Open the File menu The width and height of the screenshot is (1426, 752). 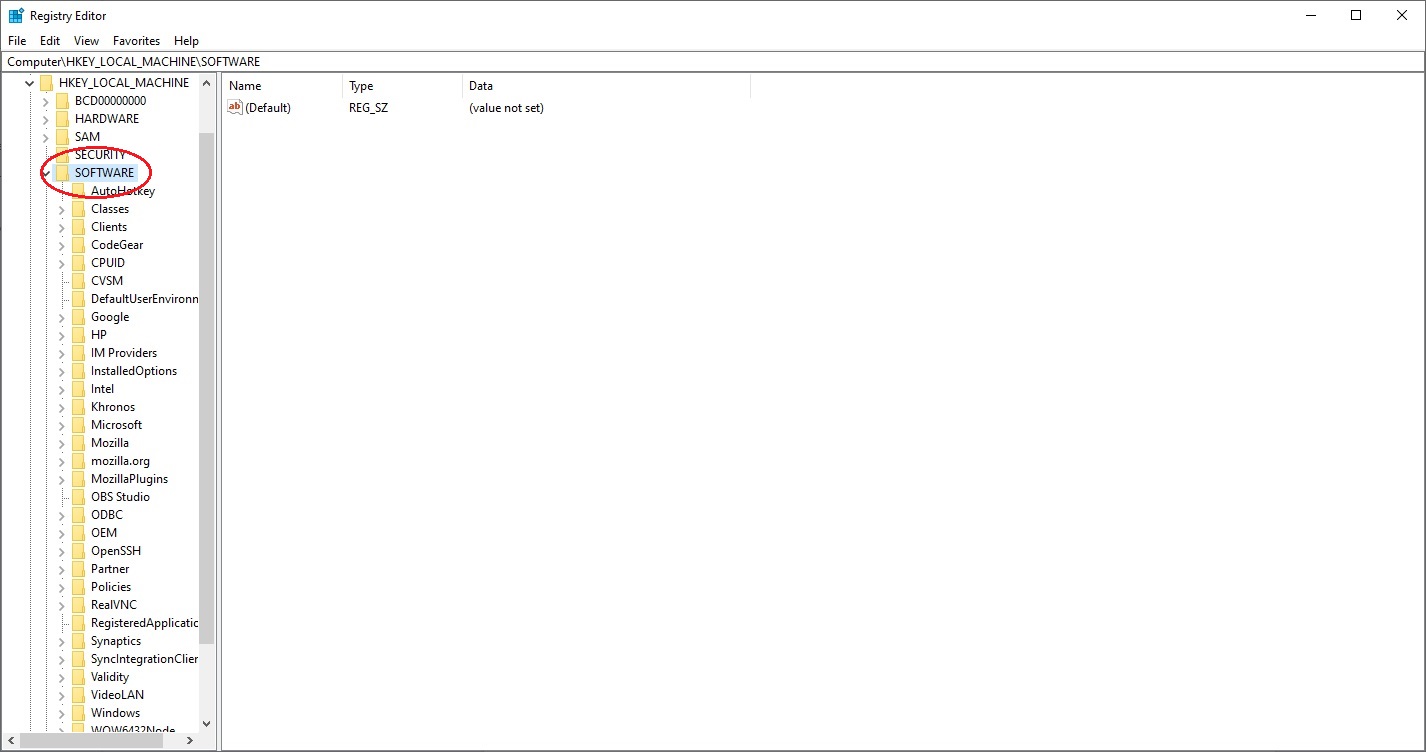pyautogui.click(x=16, y=41)
